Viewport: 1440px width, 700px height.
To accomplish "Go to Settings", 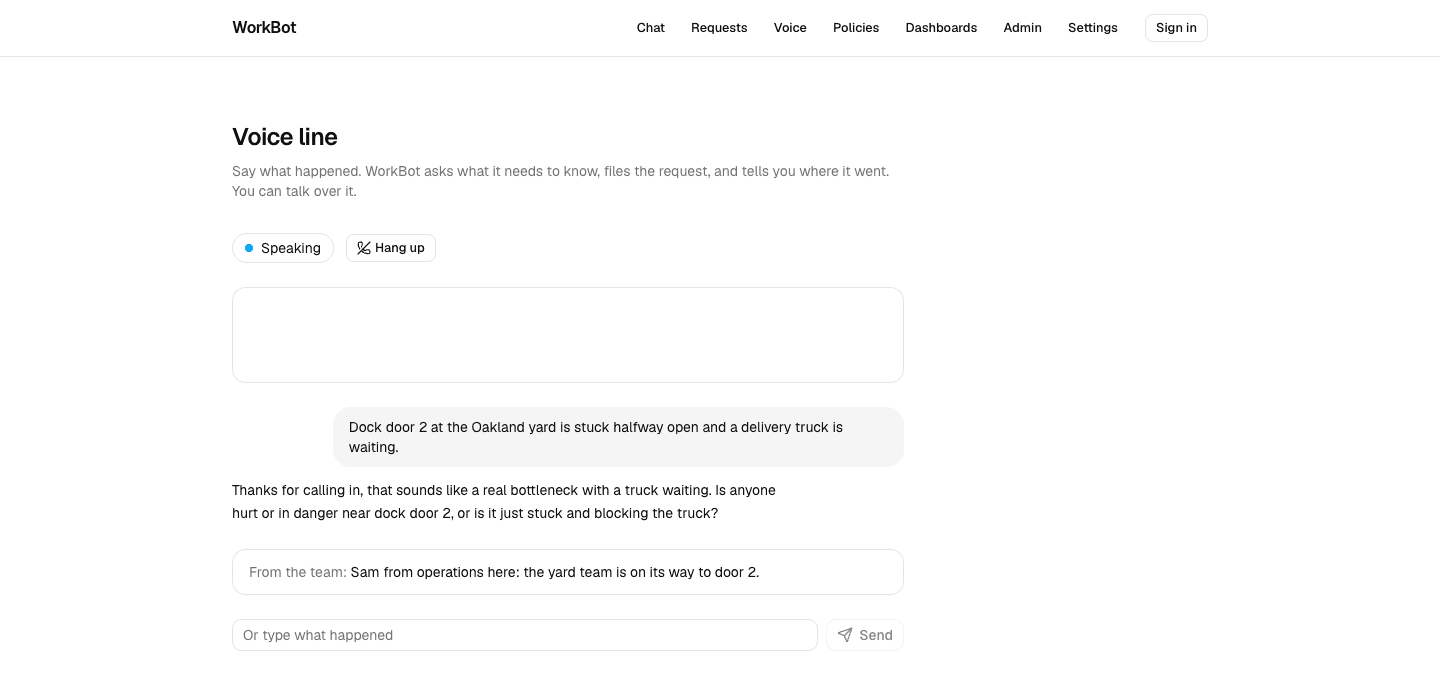I will coord(1093,28).
